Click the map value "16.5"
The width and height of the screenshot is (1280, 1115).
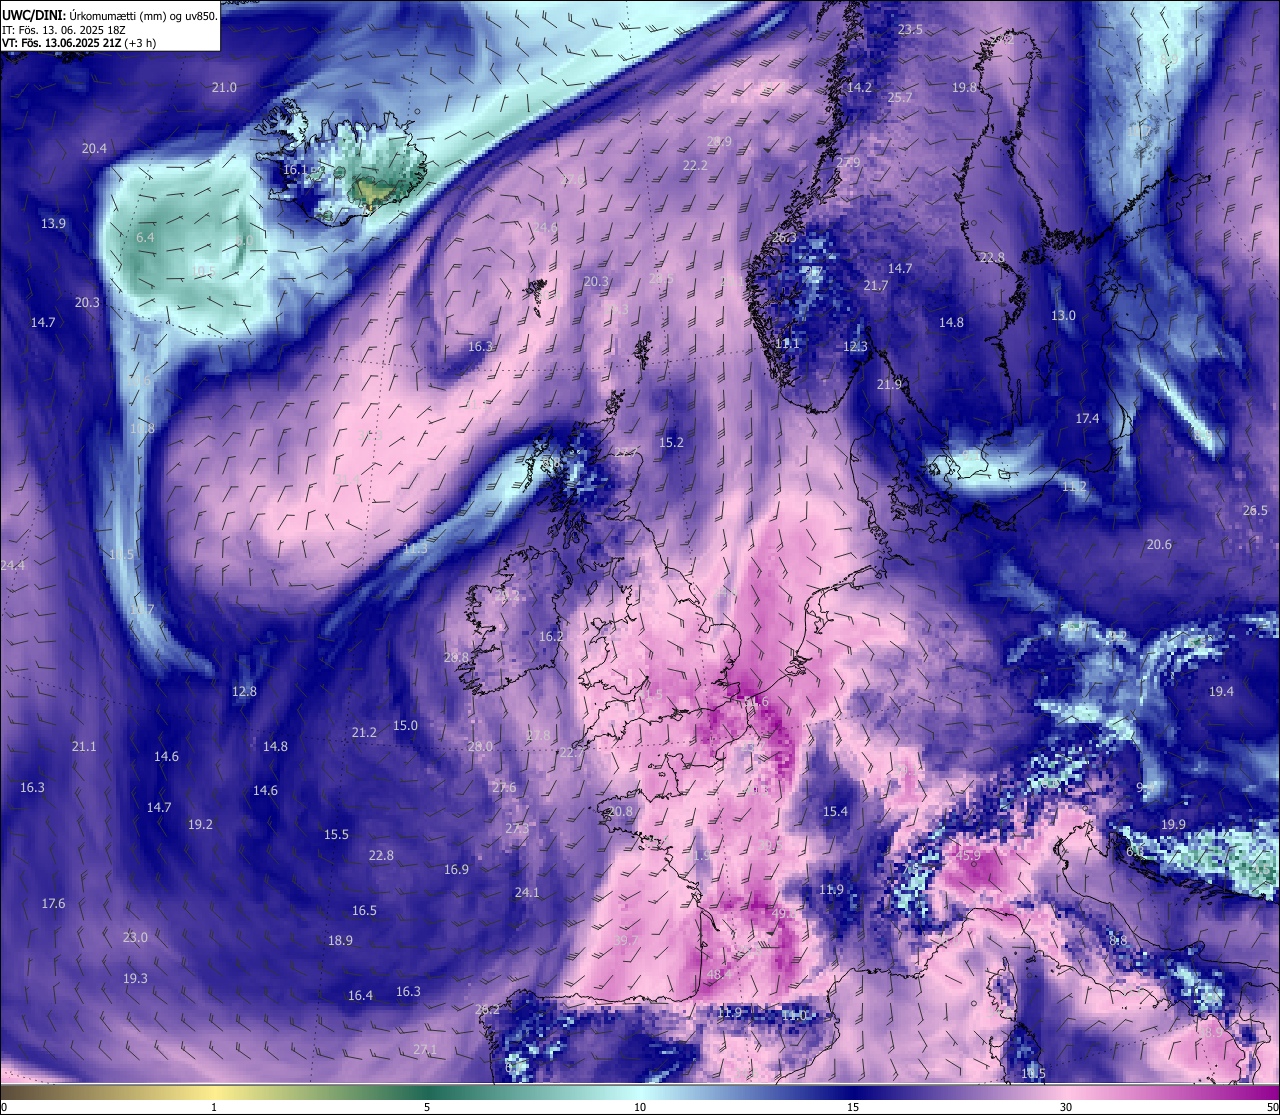click(364, 911)
